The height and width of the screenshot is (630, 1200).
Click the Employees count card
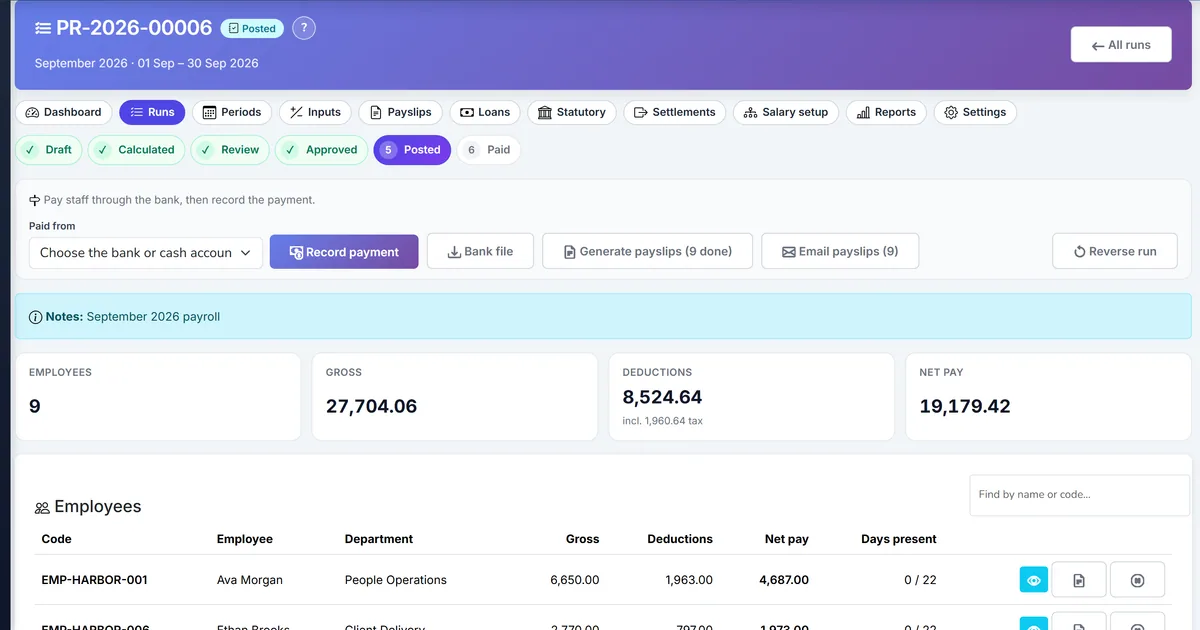(x=158, y=396)
